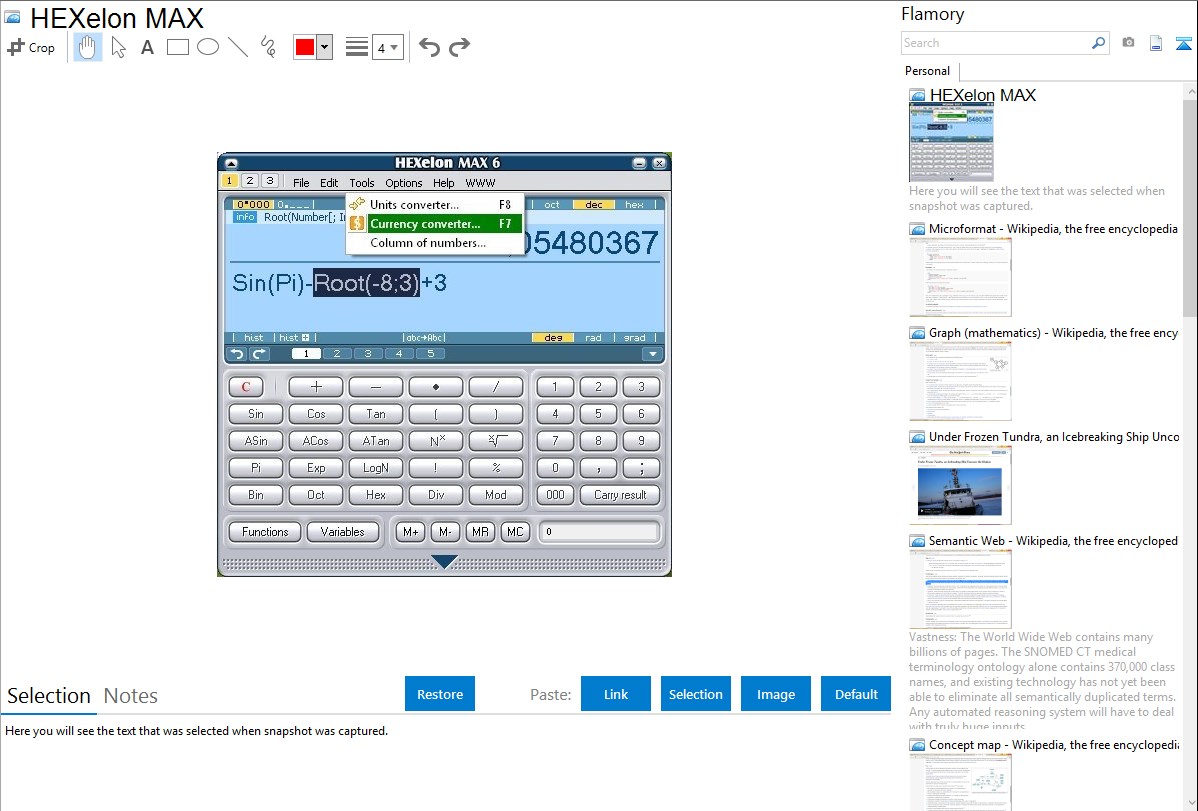
Task: Click the N to the power X button
Action: pos(436,441)
